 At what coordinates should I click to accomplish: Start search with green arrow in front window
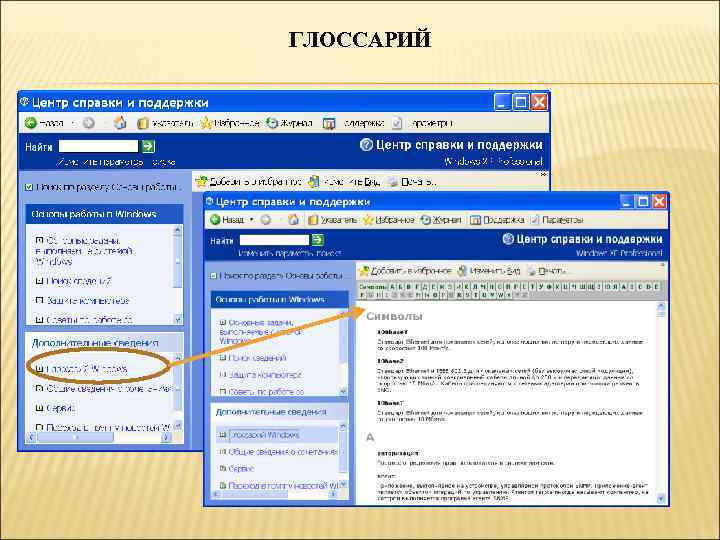click(x=318, y=240)
